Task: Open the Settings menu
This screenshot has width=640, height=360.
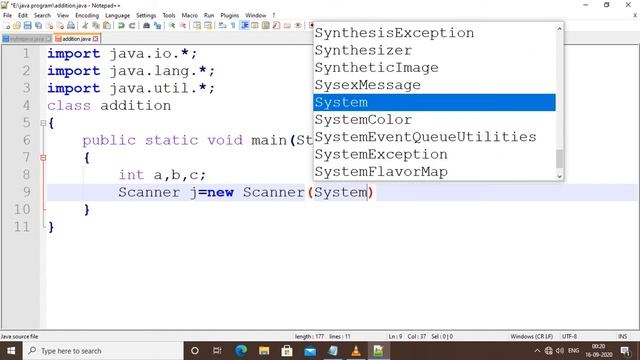Action: point(146,15)
